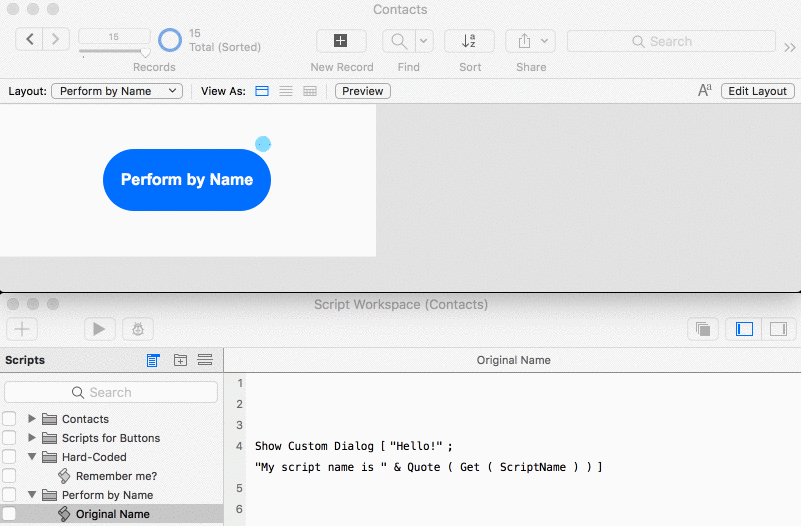The height and width of the screenshot is (526, 801).
Task: Open the Script Debugger bug icon
Action: (x=137, y=328)
